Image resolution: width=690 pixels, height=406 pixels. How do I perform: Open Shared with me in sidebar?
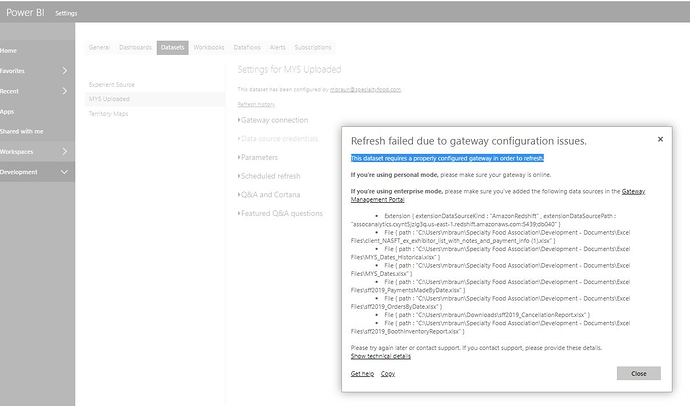pos(22,131)
